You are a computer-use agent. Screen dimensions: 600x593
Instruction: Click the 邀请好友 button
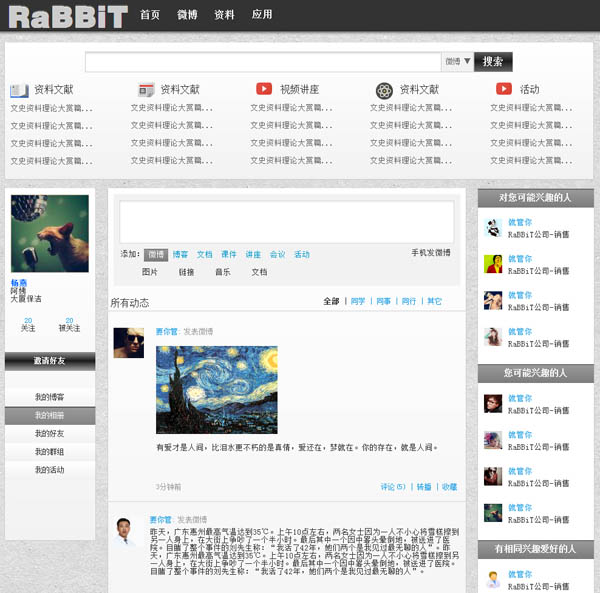50,361
